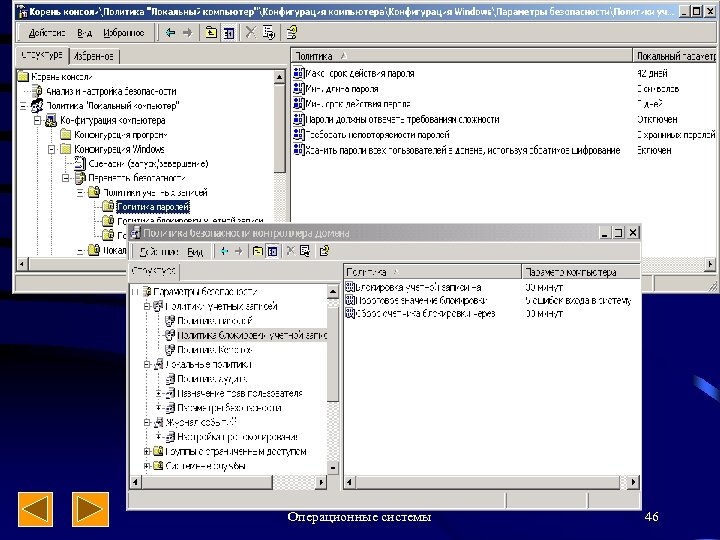The height and width of the screenshot is (540, 720).
Task: Select Политика аудита in the domain controller policy tree
Action: pyautogui.click(x=212, y=379)
